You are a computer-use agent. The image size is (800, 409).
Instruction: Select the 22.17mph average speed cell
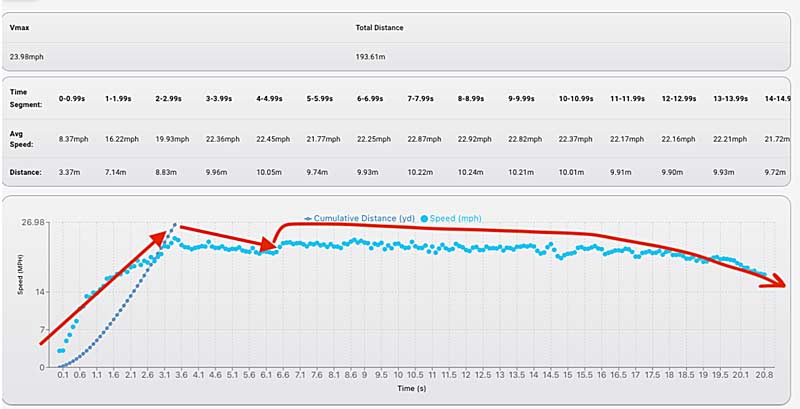628,139
